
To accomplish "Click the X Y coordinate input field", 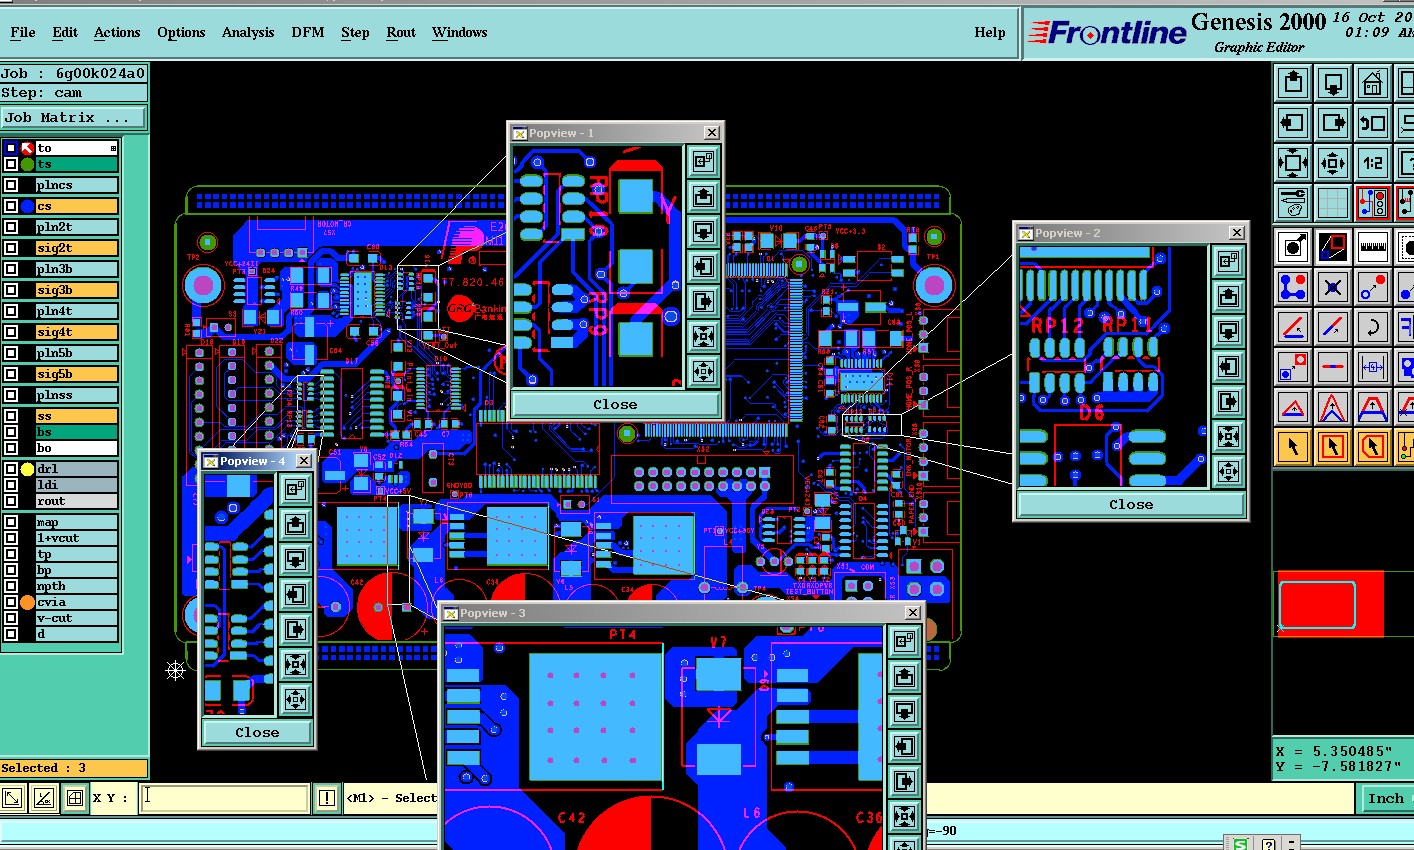I will pyautogui.click(x=224, y=797).
